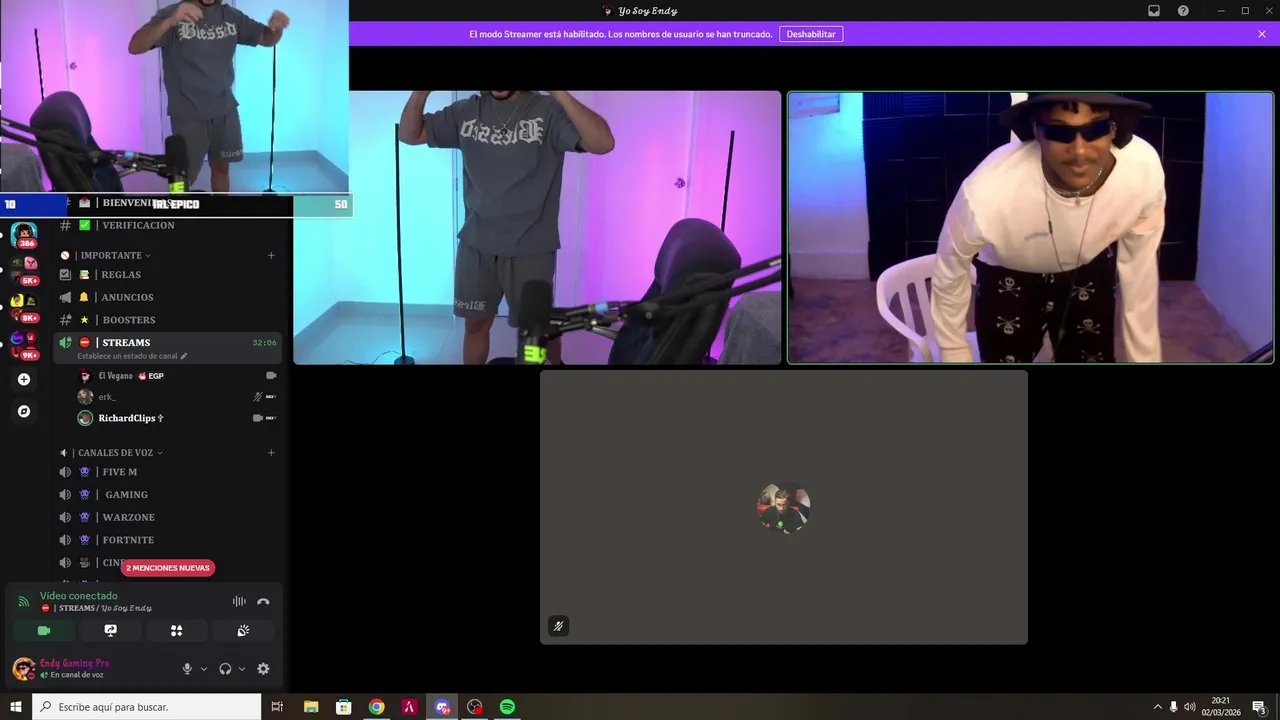Open Task View on taskbar
Image resolution: width=1280 pixels, height=720 pixels.
click(x=277, y=707)
